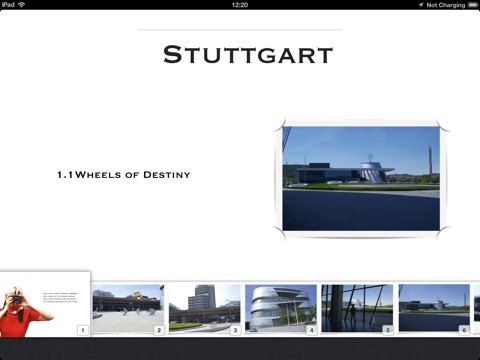Open page 4 thumbnail of silver building
The image size is (480, 360).
[x=281, y=309]
